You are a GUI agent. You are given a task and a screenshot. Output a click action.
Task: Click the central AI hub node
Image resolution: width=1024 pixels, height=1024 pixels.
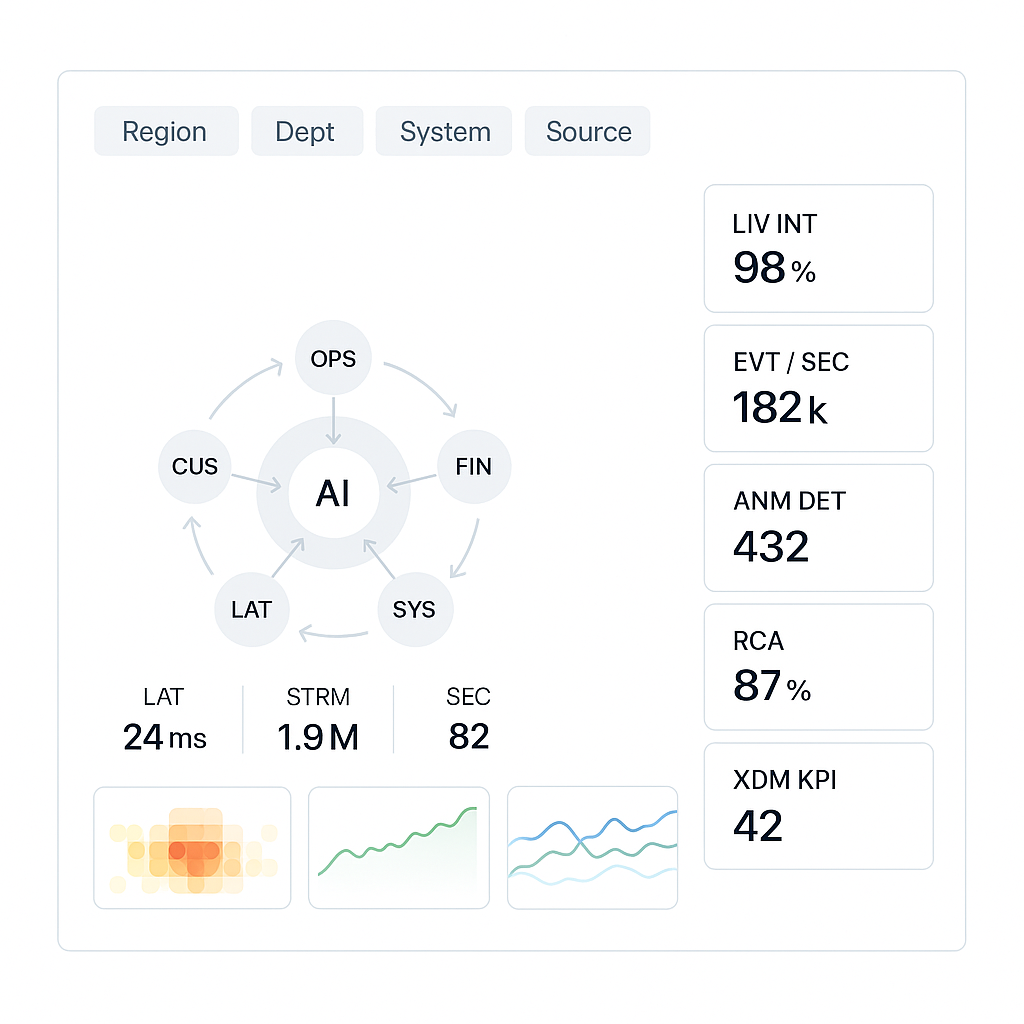coord(333,493)
